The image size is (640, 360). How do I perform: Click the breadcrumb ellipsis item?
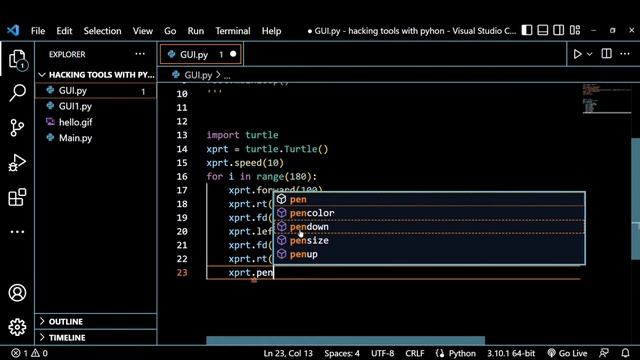pos(227,76)
